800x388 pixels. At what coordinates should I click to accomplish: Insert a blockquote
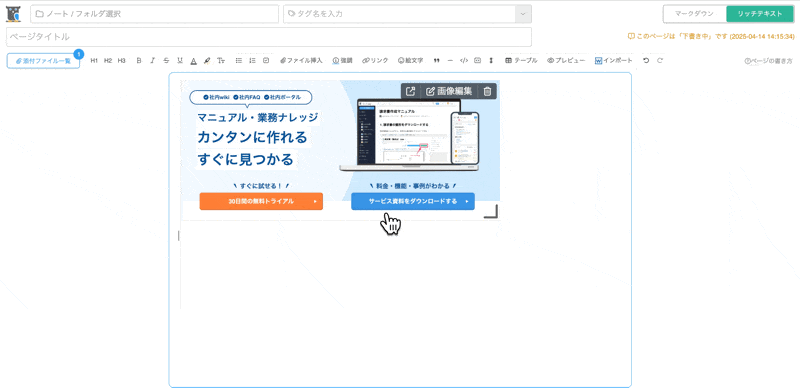(436, 60)
